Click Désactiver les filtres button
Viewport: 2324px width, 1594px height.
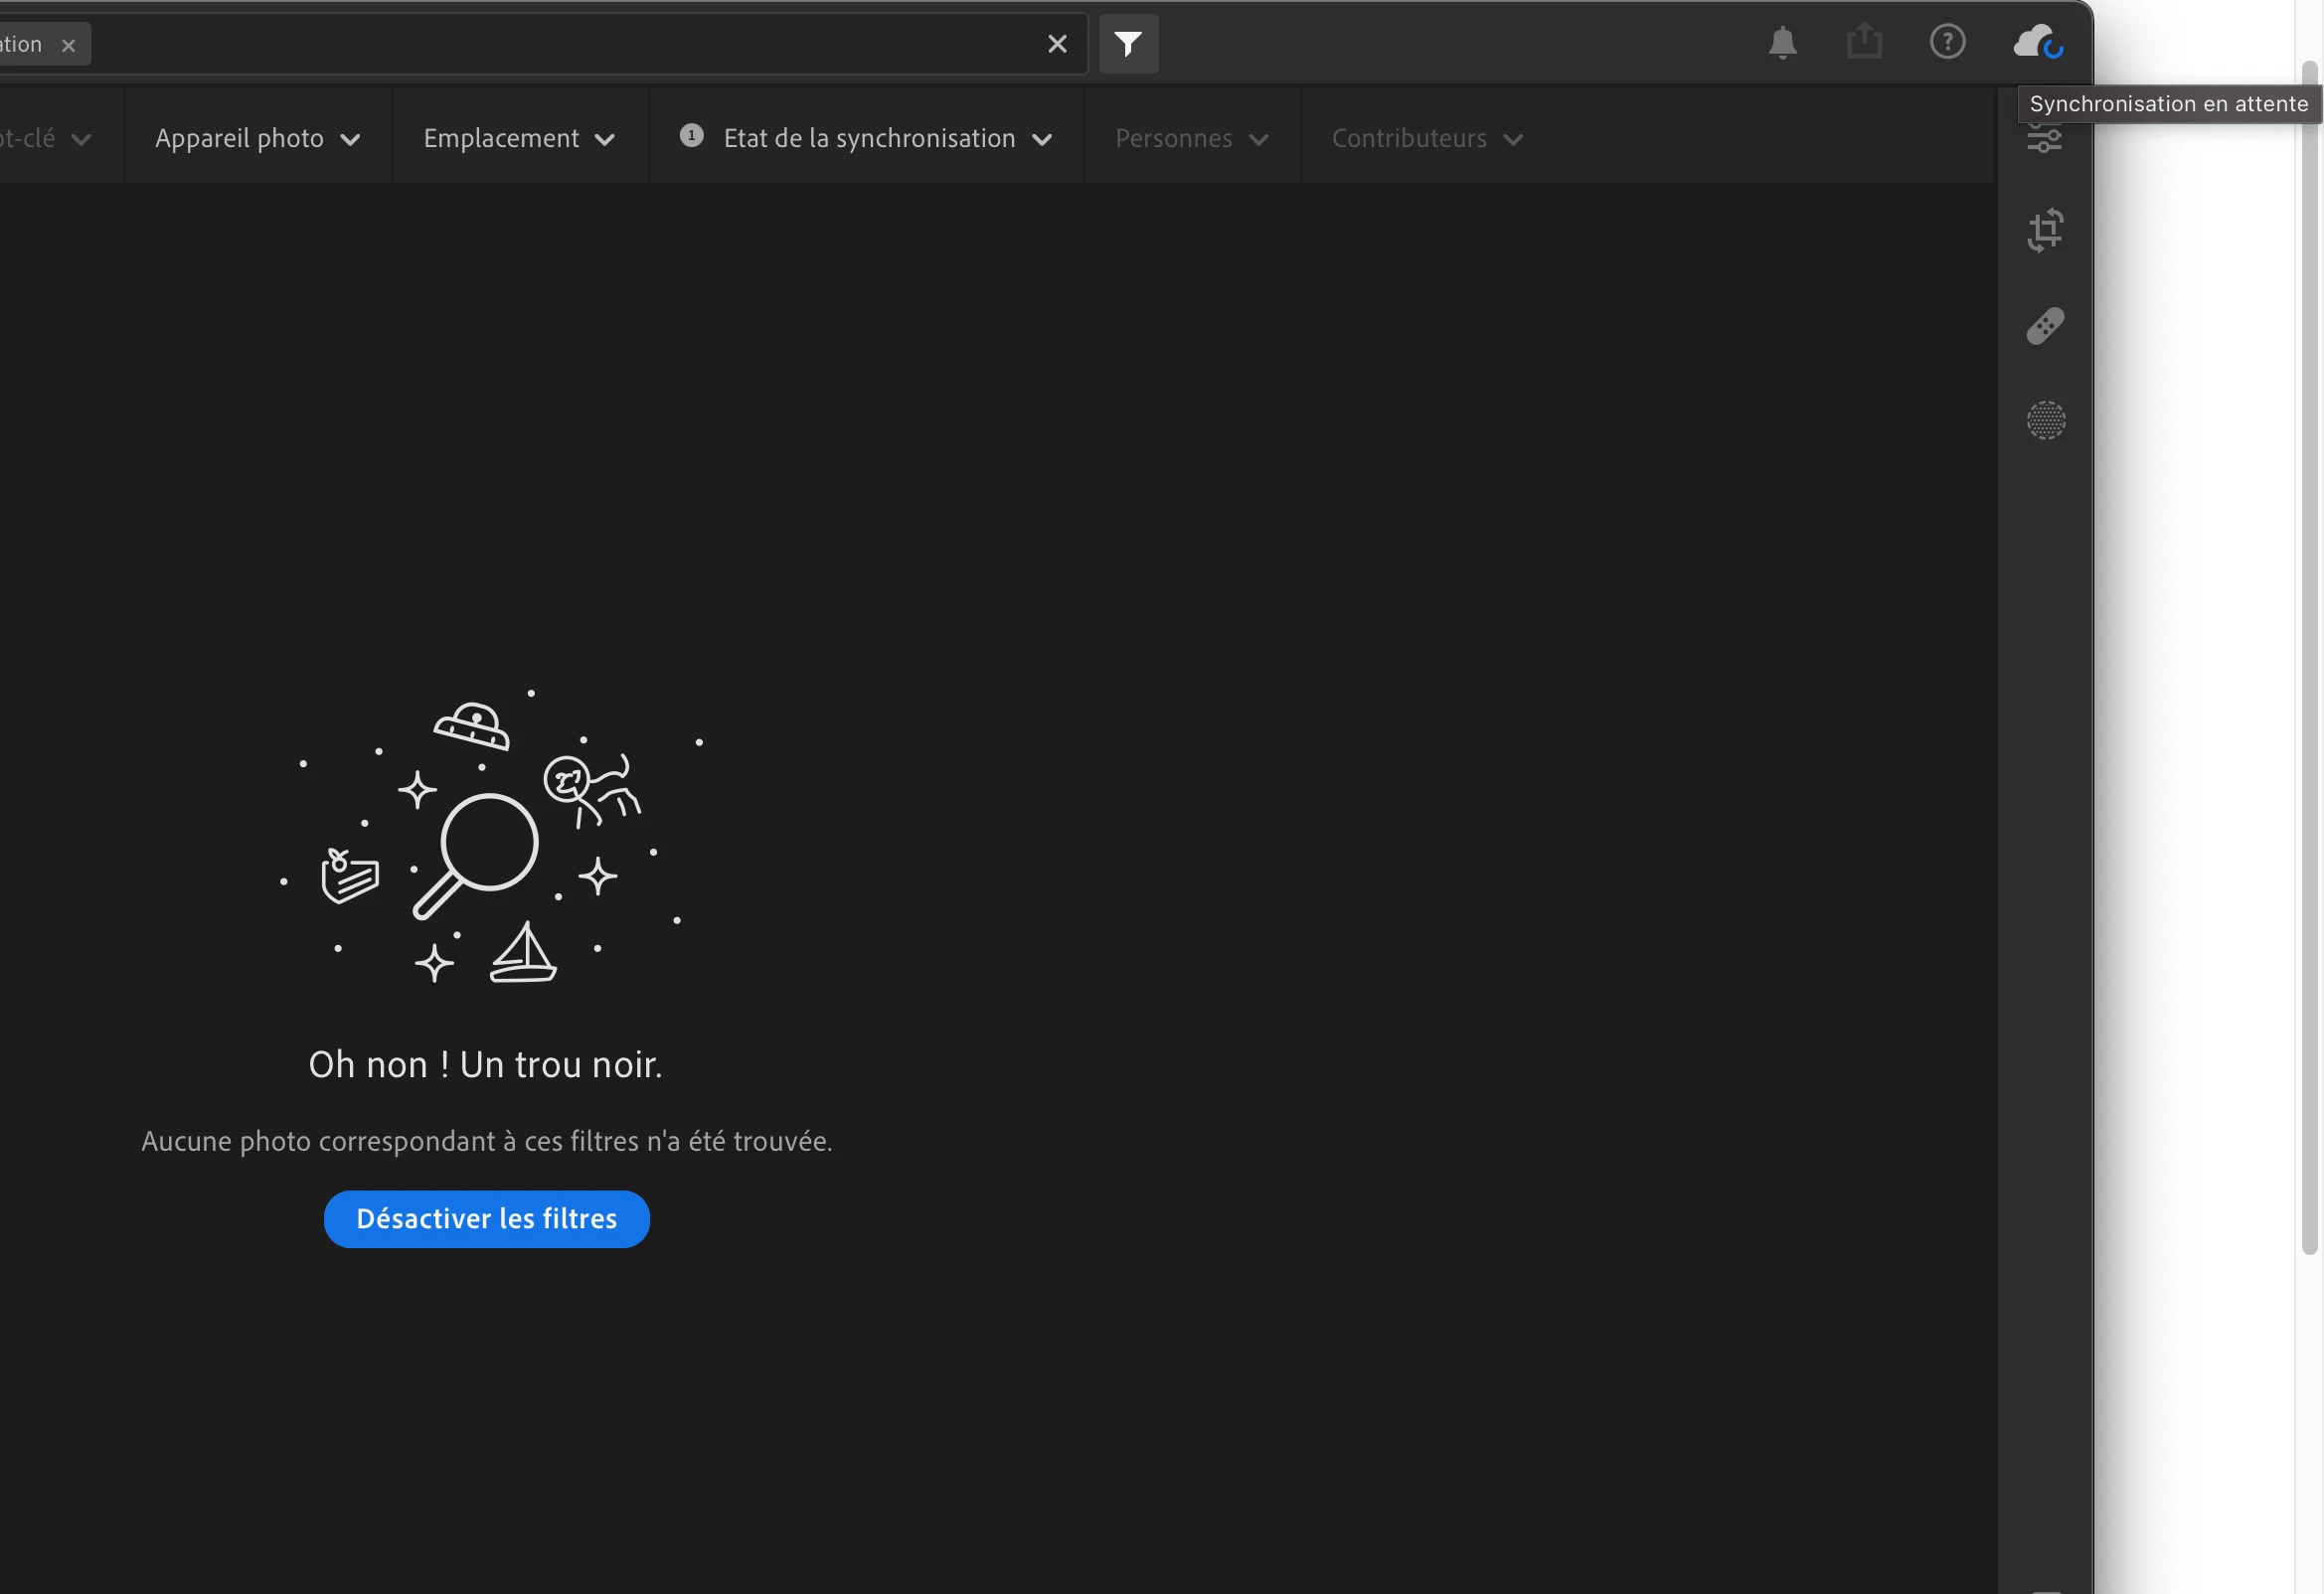coord(486,1218)
